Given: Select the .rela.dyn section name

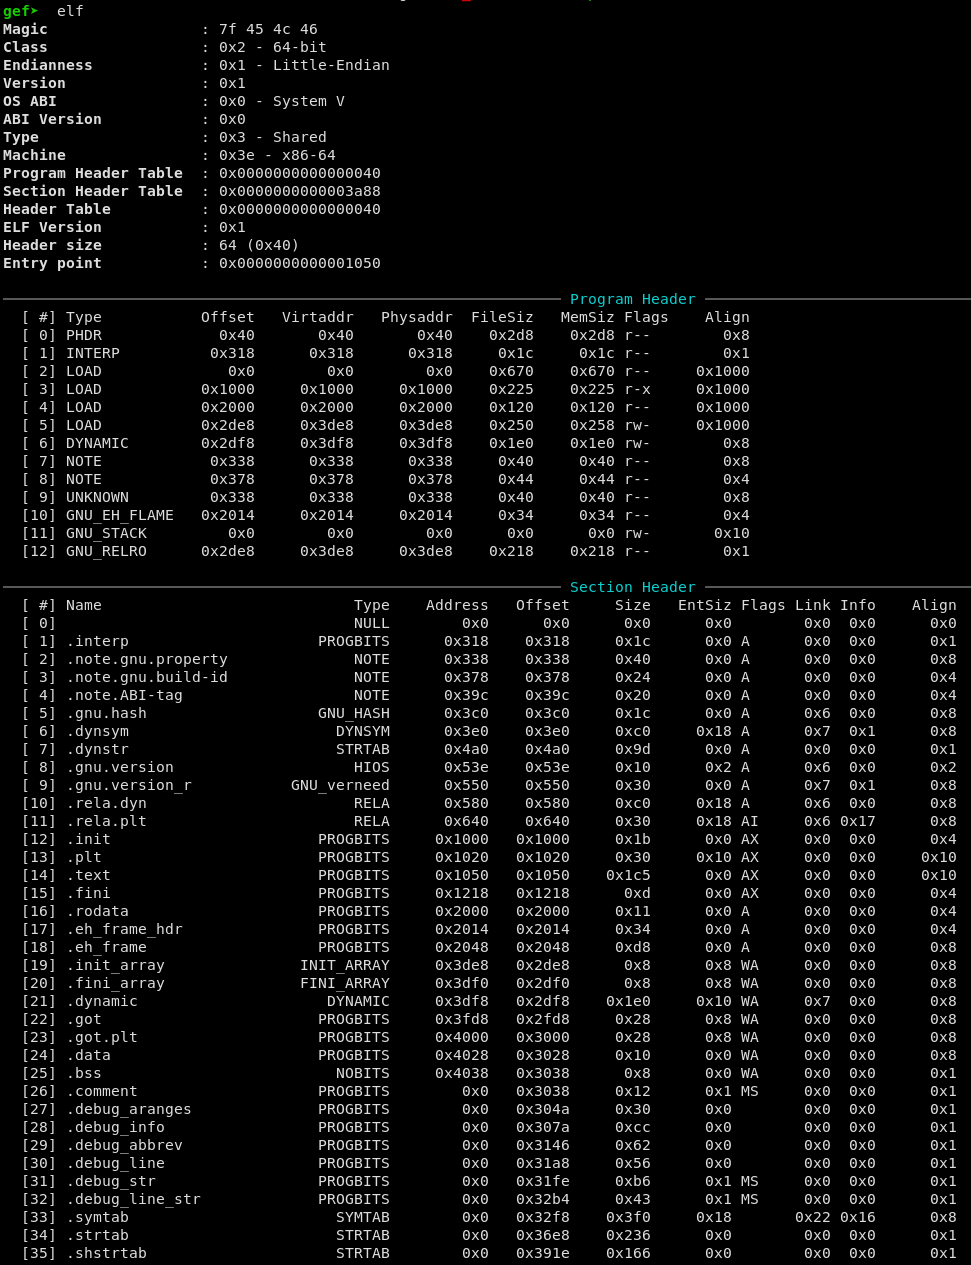Looking at the screenshot, I should coord(106,803).
